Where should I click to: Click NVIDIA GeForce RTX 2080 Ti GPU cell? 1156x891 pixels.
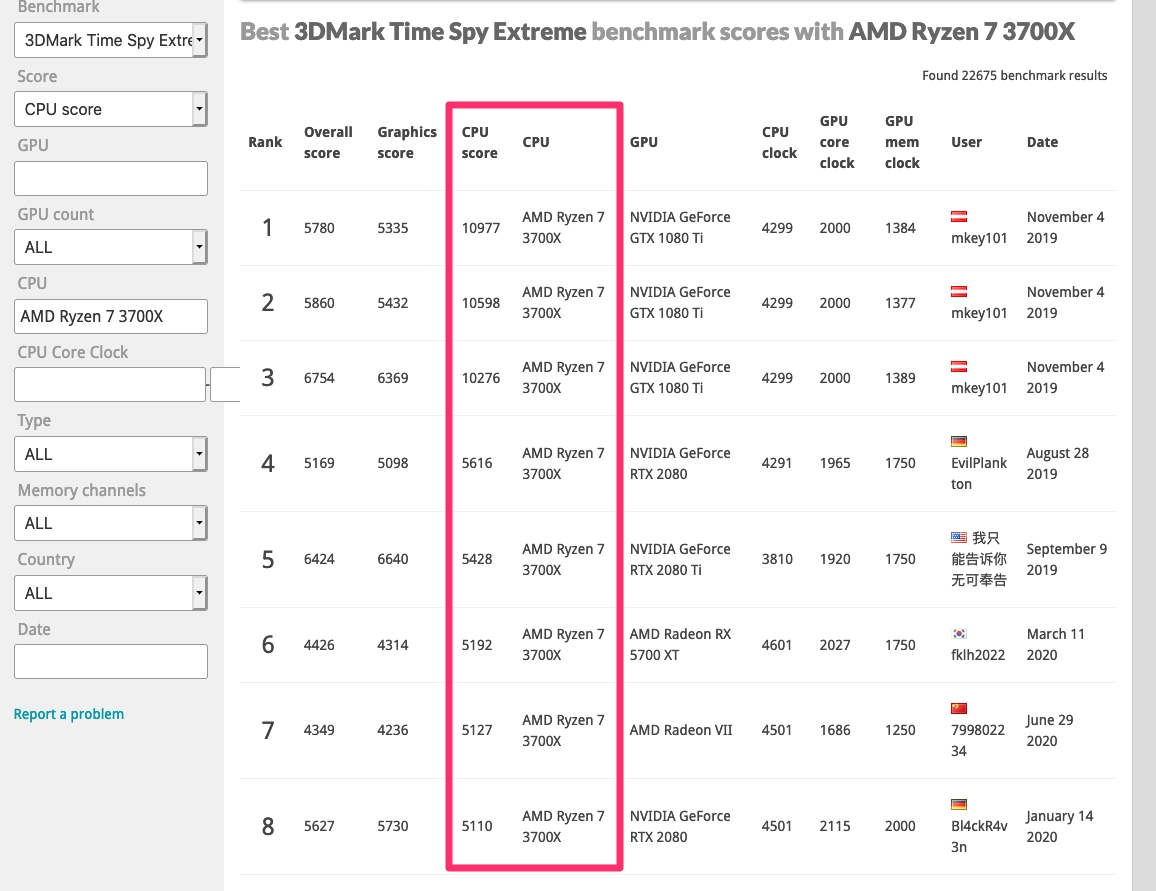point(680,559)
